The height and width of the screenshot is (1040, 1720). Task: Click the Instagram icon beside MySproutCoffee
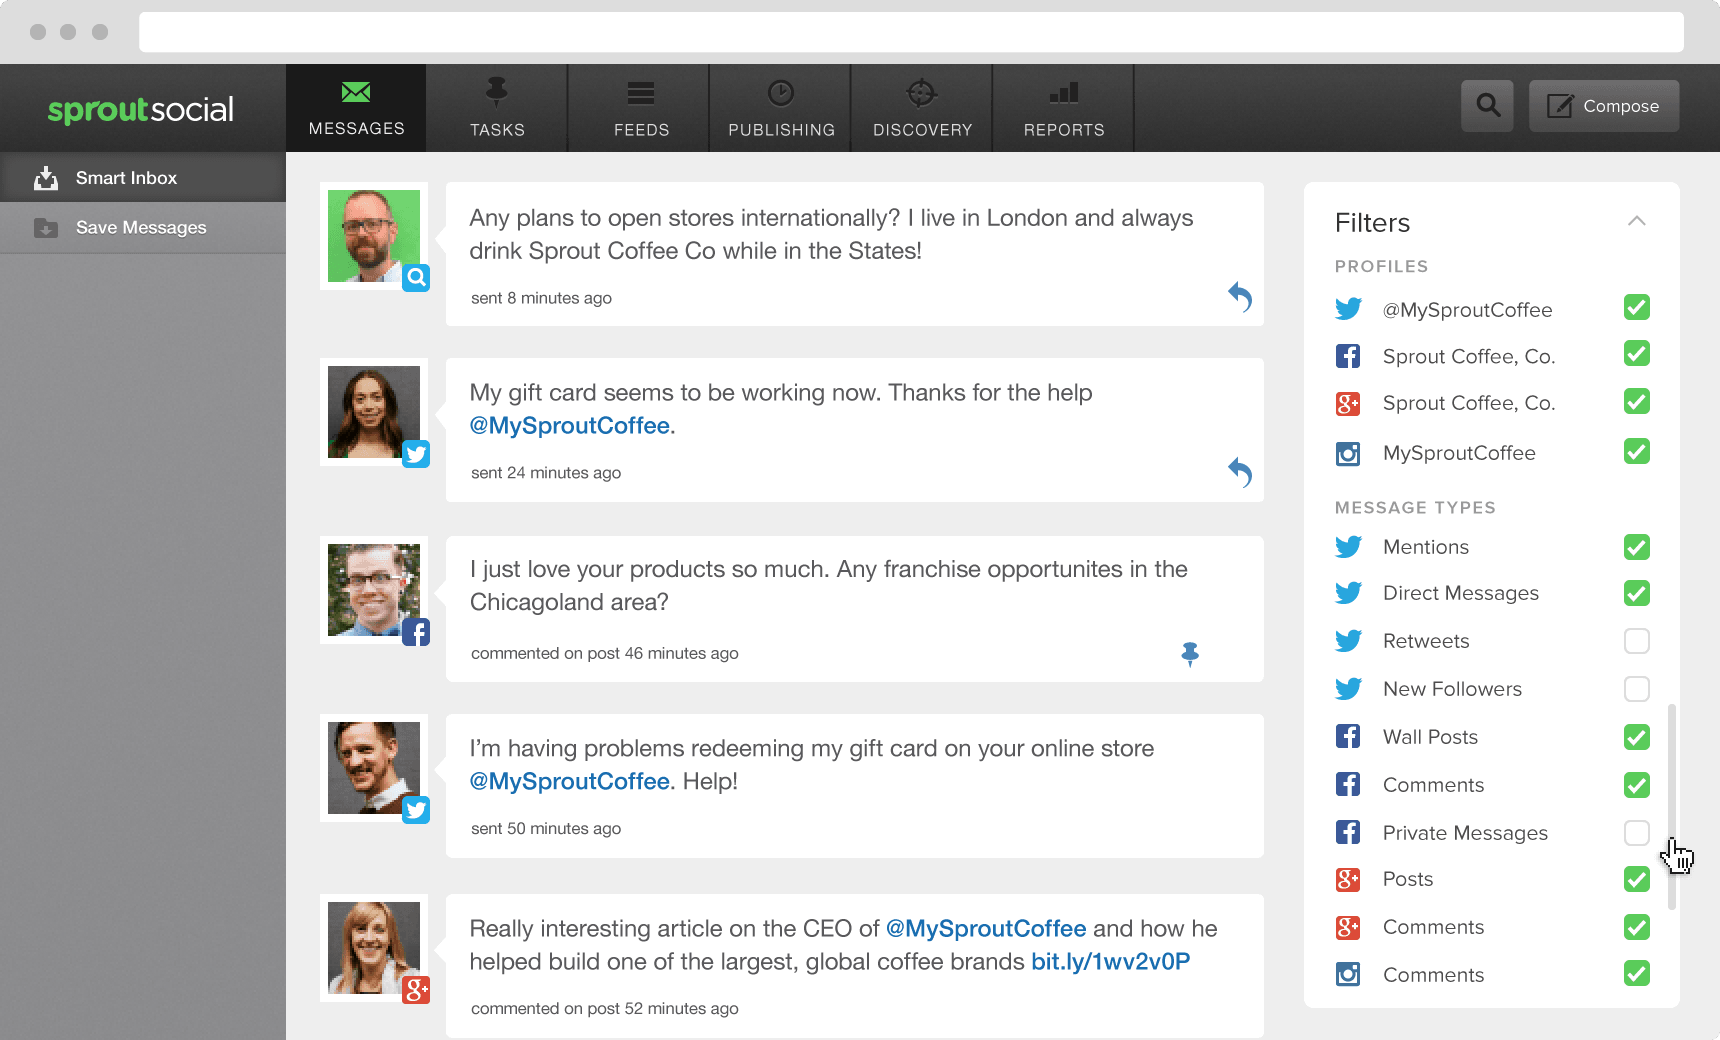1348,454
